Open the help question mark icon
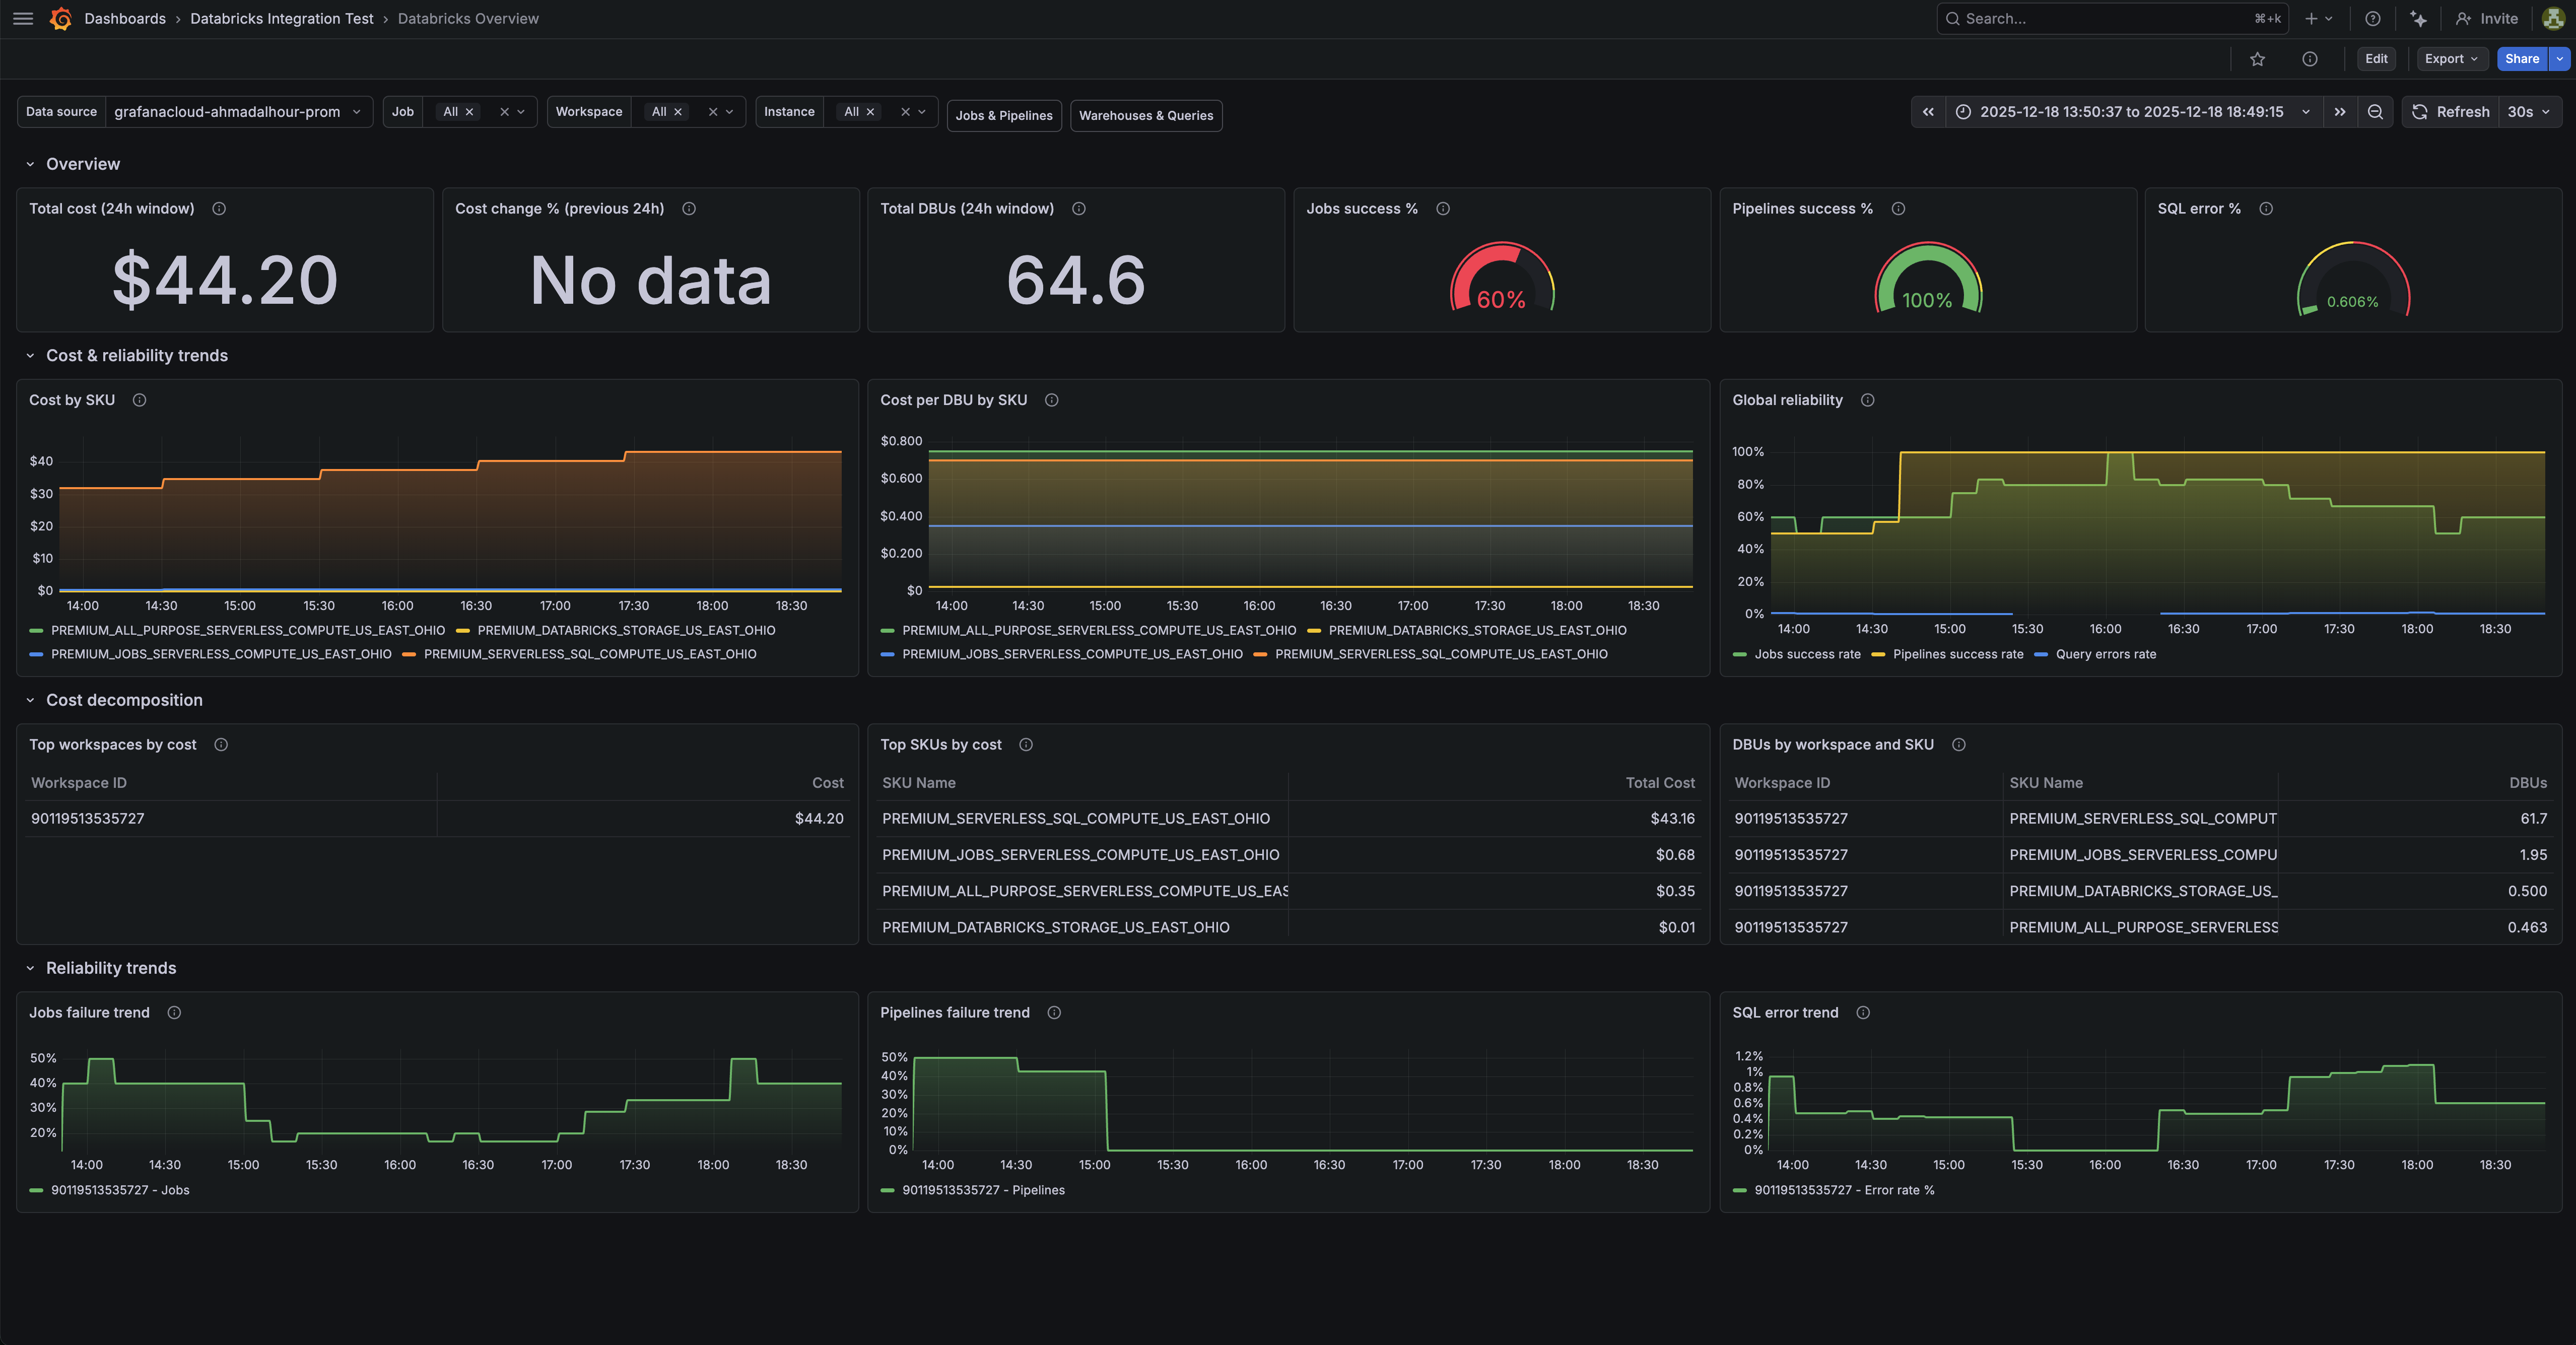 (2372, 18)
